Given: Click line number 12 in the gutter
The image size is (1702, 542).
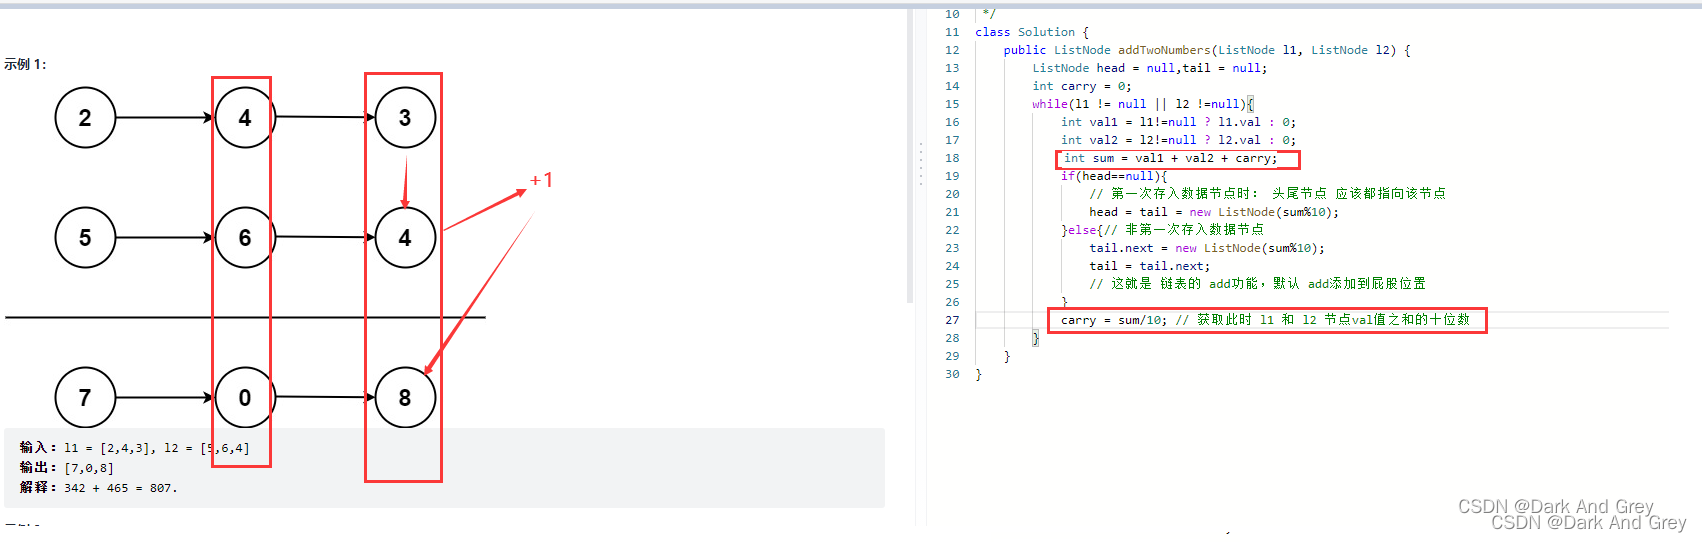Looking at the screenshot, I should click(952, 50).
